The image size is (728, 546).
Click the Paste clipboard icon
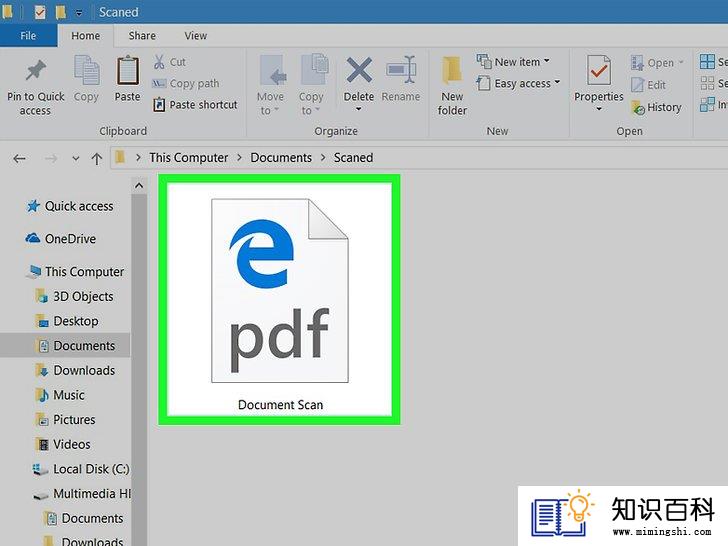(127, 71)
